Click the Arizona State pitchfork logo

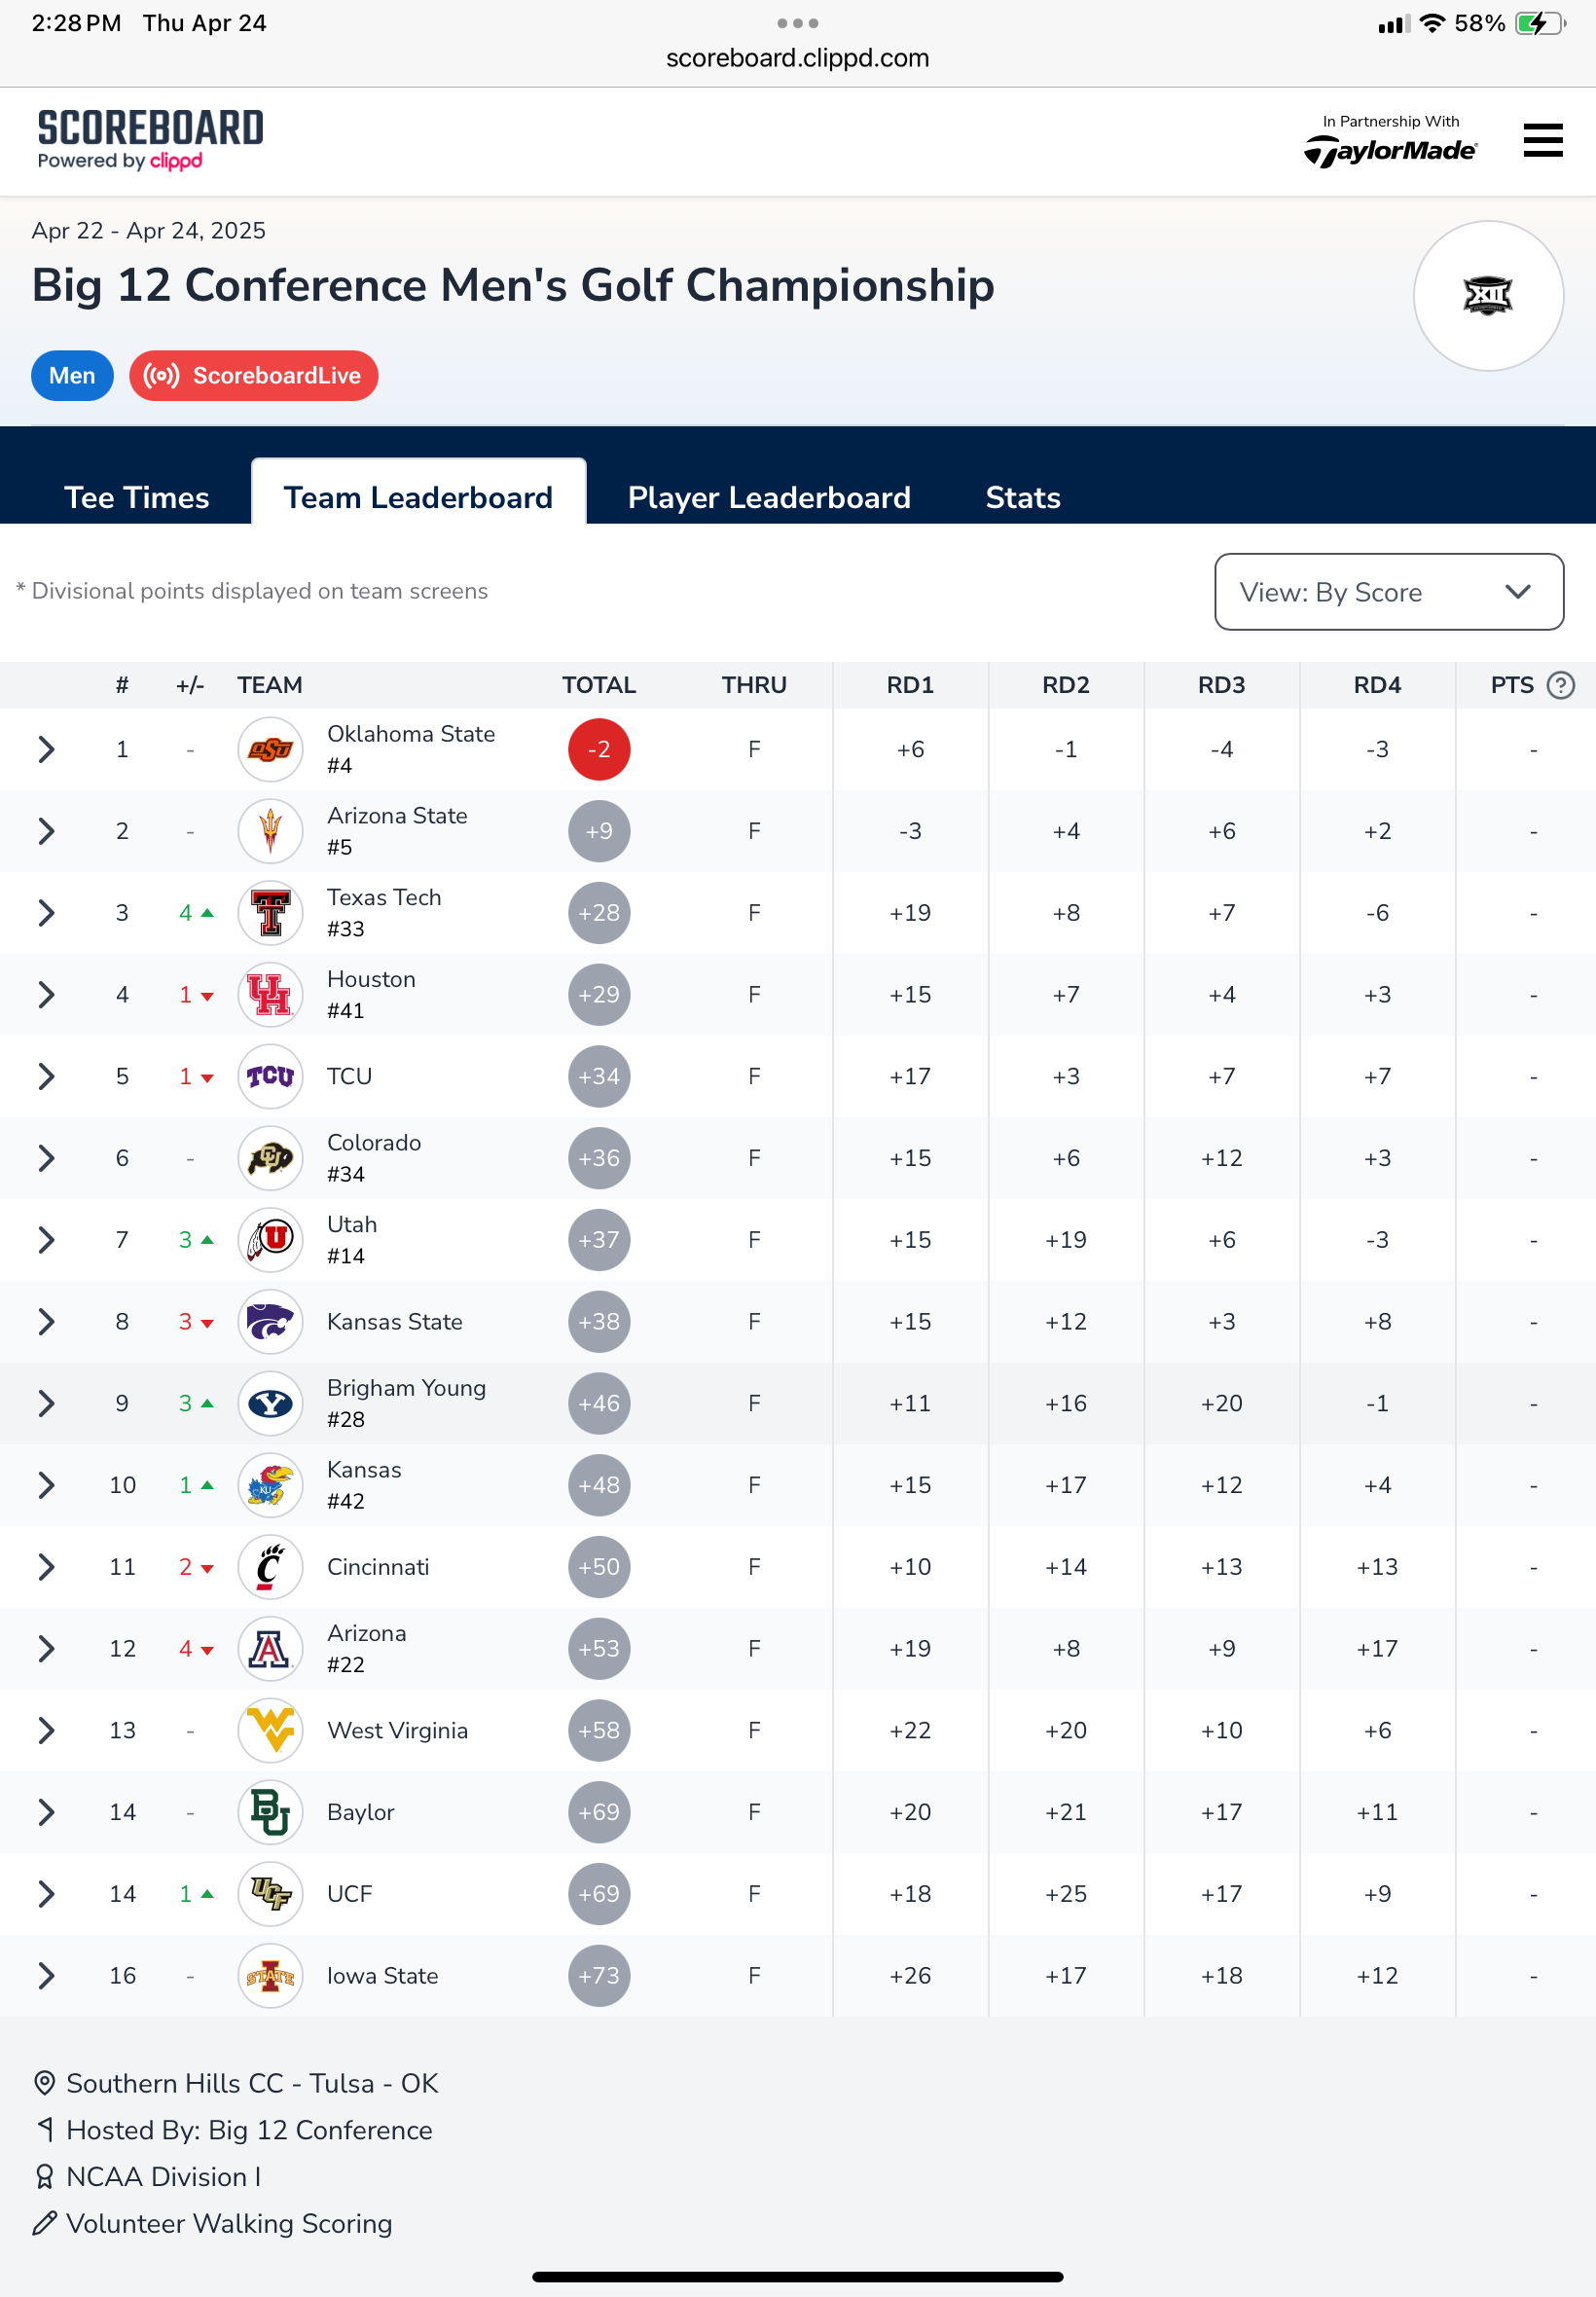tap(270, 831)
